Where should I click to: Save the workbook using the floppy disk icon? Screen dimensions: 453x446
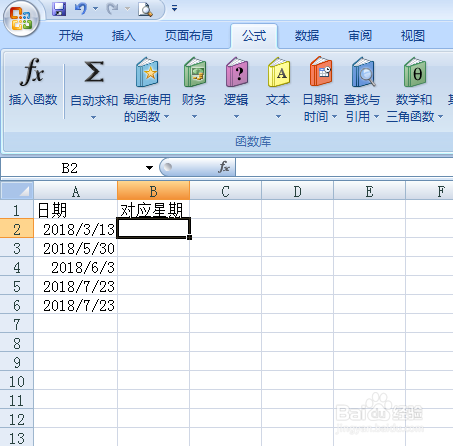click(x=59, y=9)
